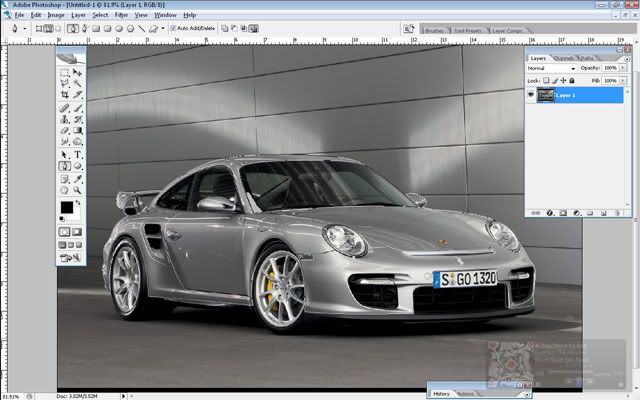
Task: Open the Layers panel flyout menu
Action: pyautogui.click(x=627, y=59)
